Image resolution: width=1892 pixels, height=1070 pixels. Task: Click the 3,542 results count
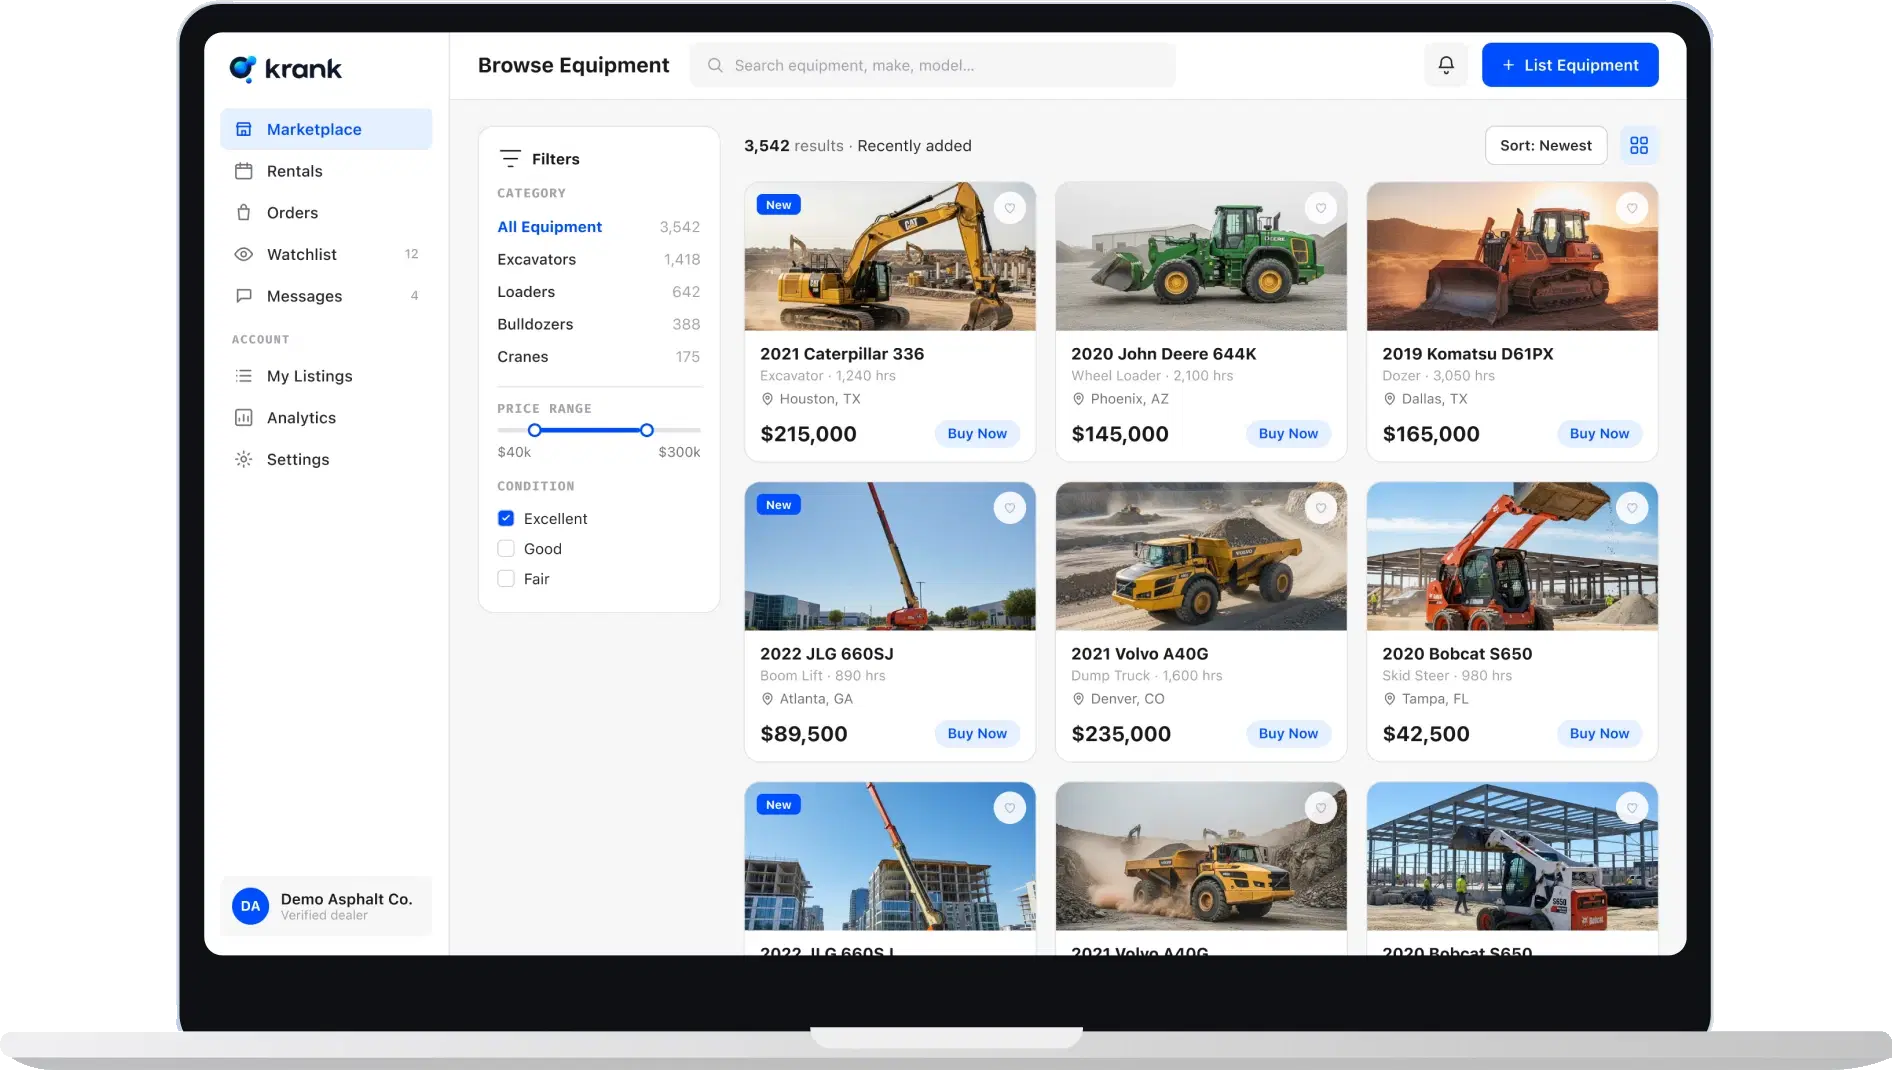[794, 146]
